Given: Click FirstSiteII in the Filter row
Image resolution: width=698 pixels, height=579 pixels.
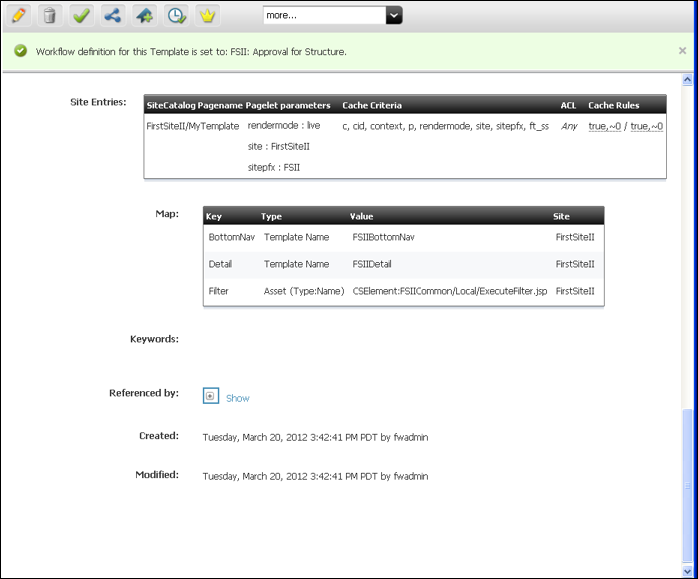Looking at the screenshot, I should (575, 291).
